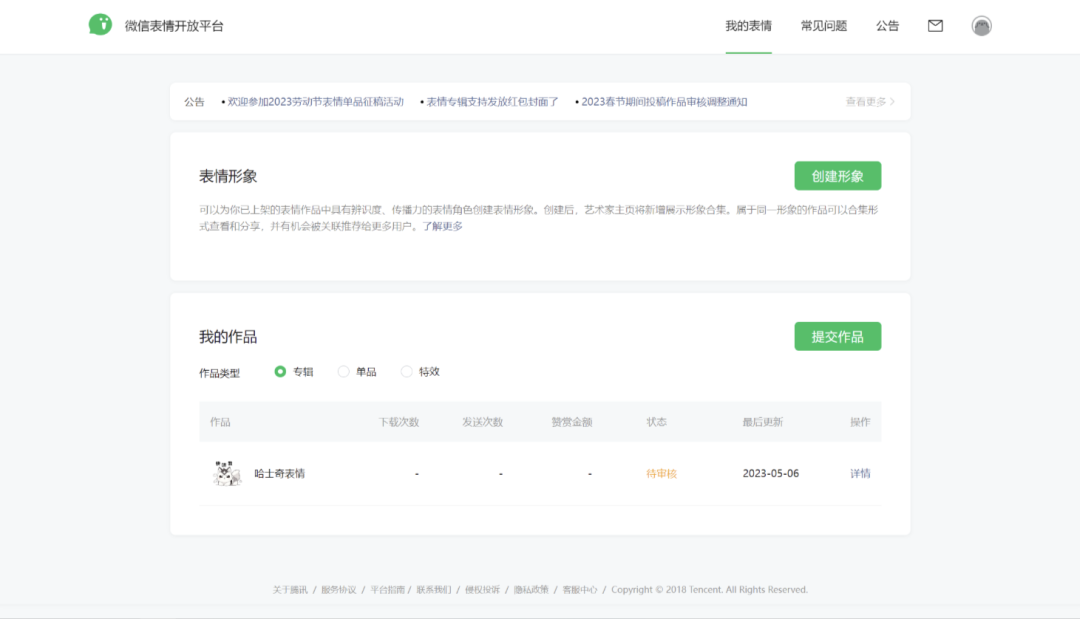Open 2023劳动节表情单品征稿活动 announcement
This screenshot has height=619, width=1080.
click(x=315, y=102)
